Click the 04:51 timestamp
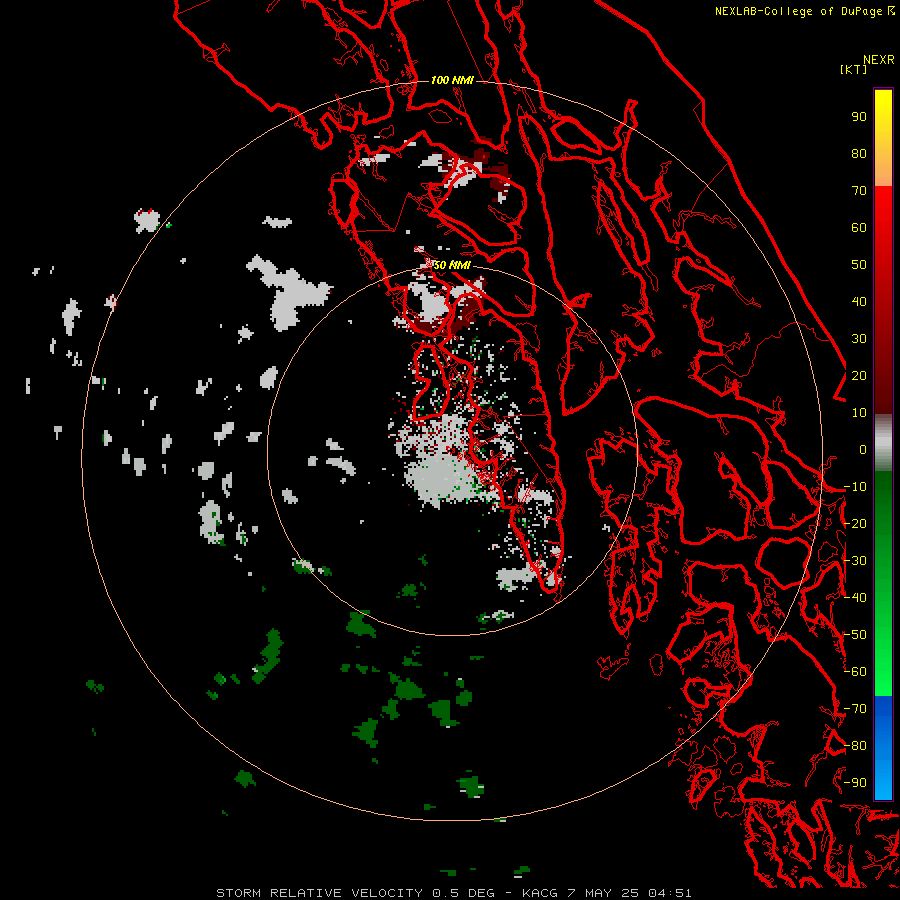Screen dimensions: 900x900 coord(670,893)
